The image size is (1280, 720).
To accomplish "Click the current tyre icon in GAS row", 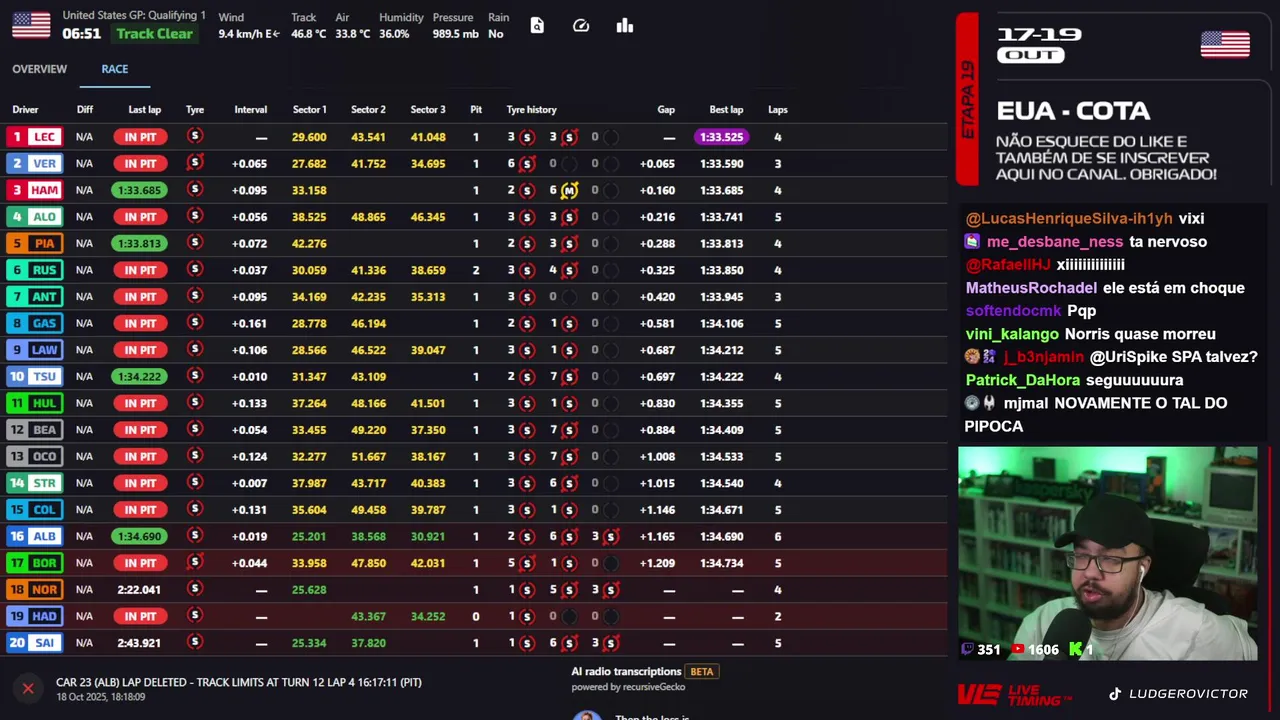I will coord(195,323).
